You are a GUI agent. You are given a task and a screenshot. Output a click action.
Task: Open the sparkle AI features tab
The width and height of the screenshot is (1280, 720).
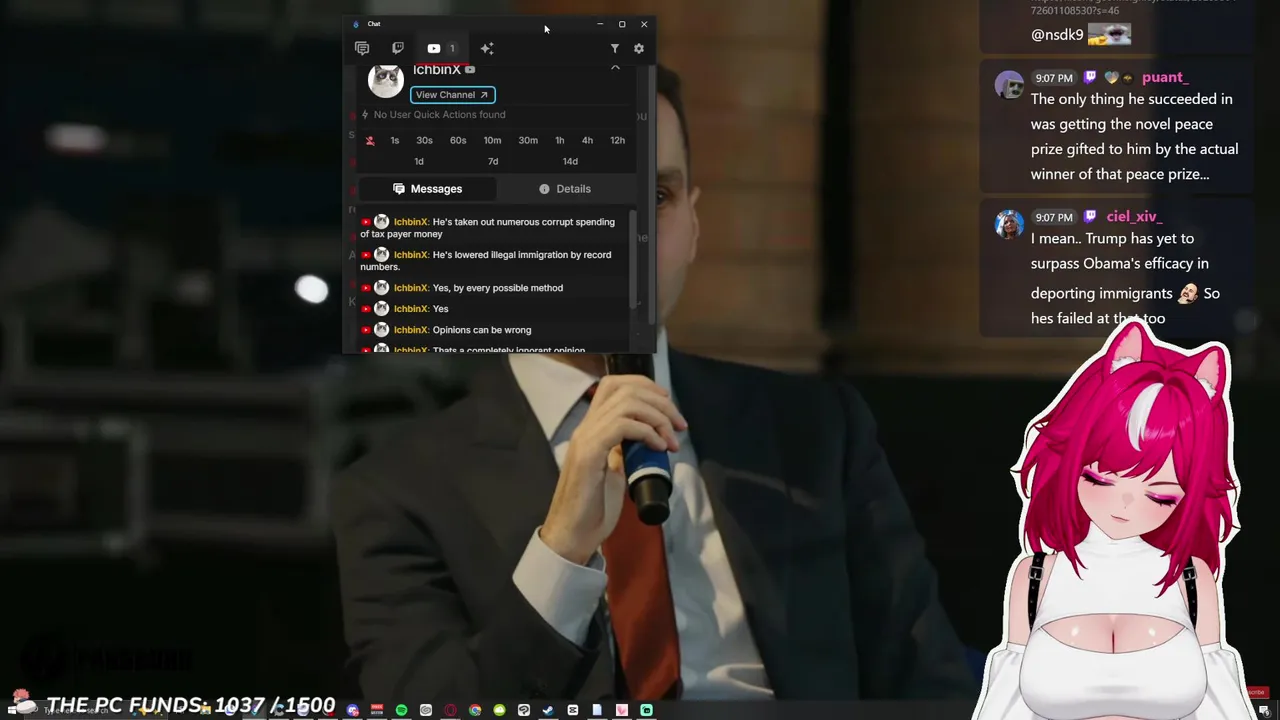click(487, 48)
